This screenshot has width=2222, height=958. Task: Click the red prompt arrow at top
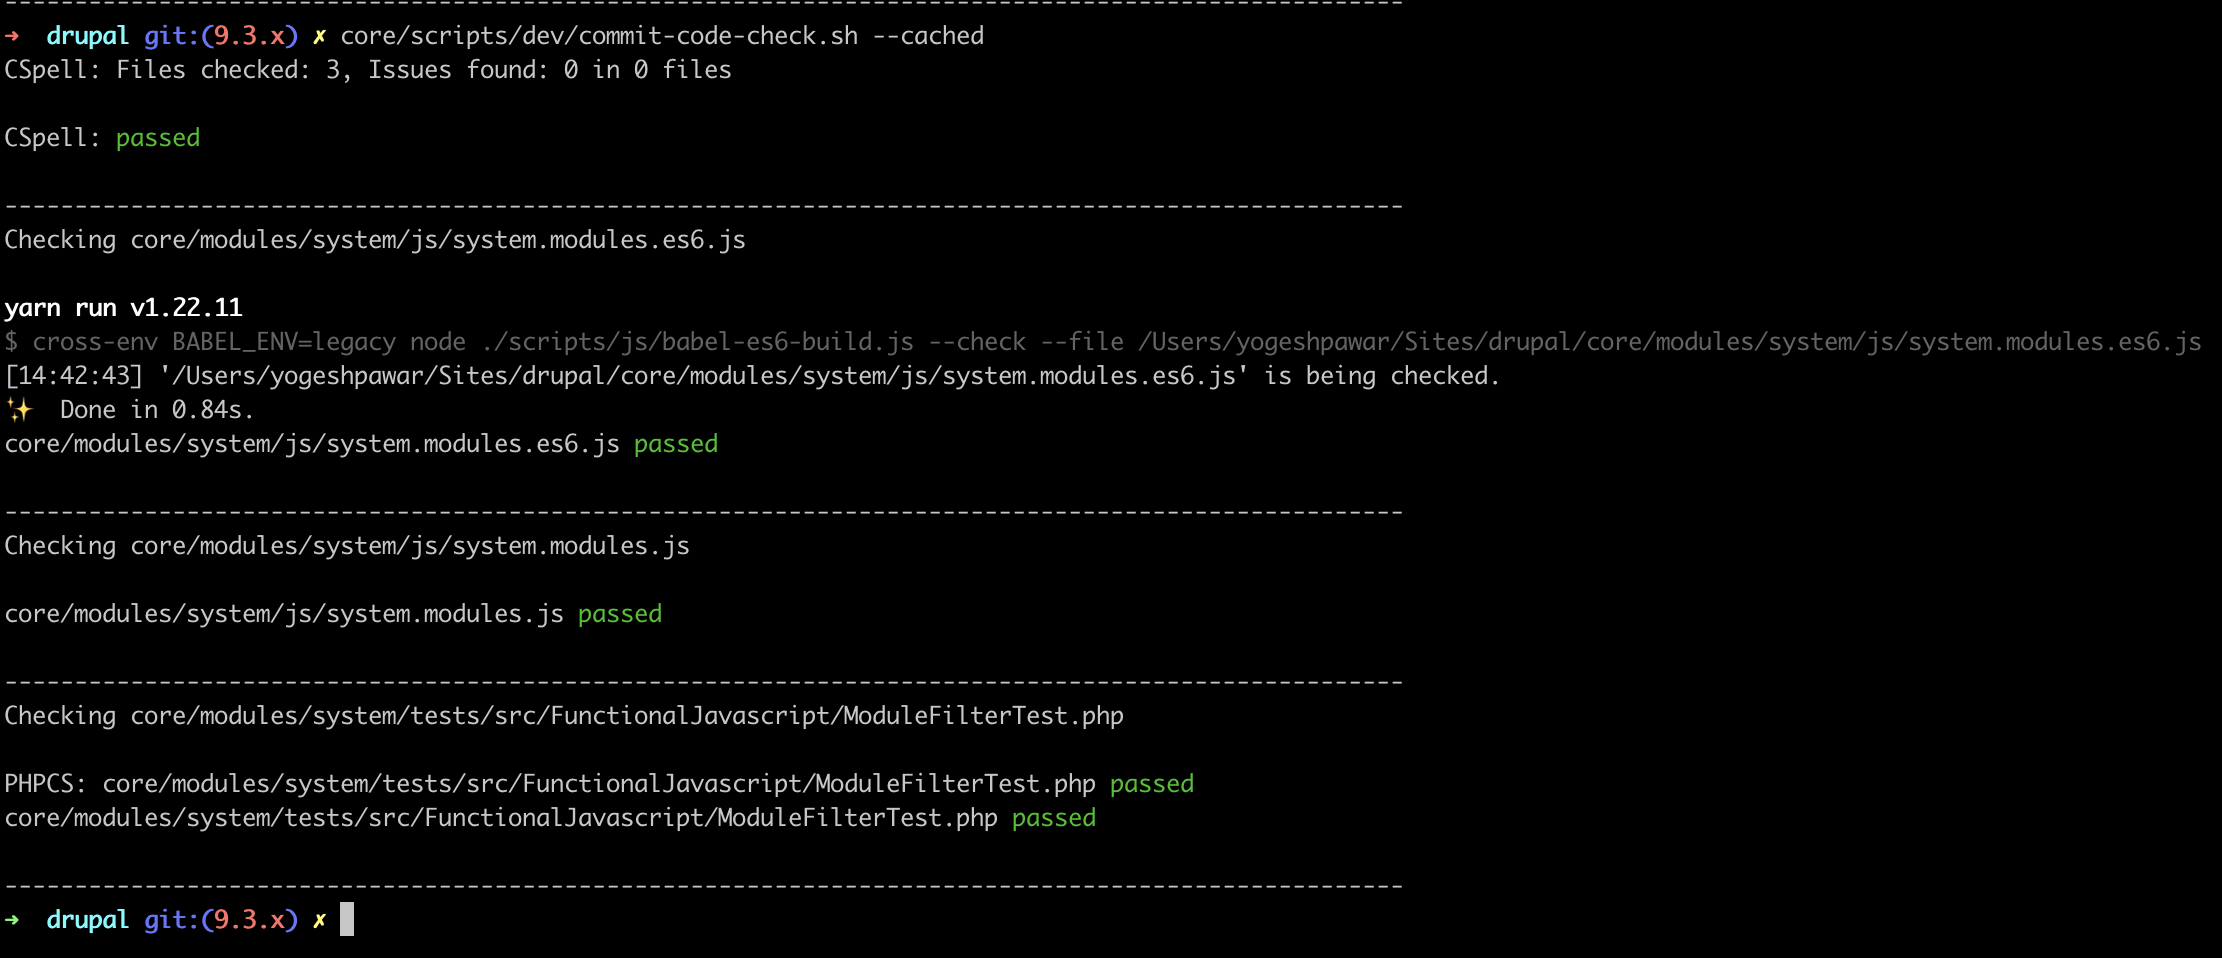tap(12, 36)
